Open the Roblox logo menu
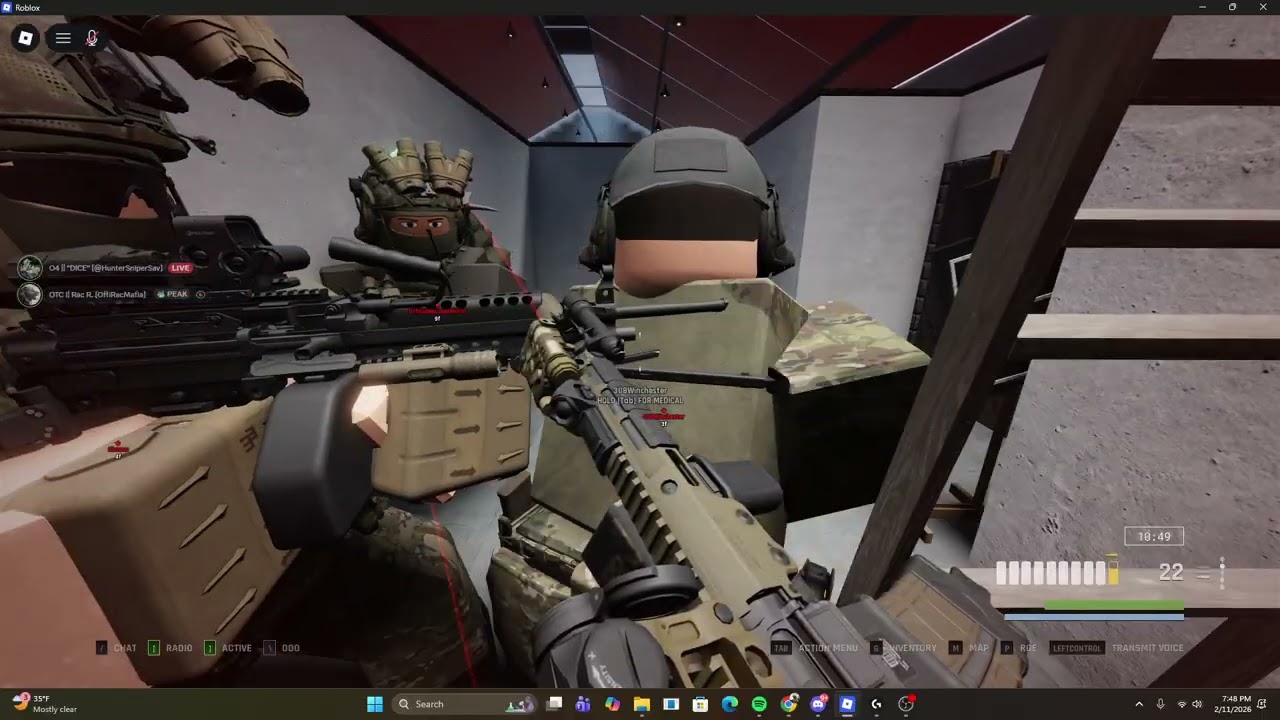Image resolution: width=1280 pixels, height=720 pixels. (26, 38)
